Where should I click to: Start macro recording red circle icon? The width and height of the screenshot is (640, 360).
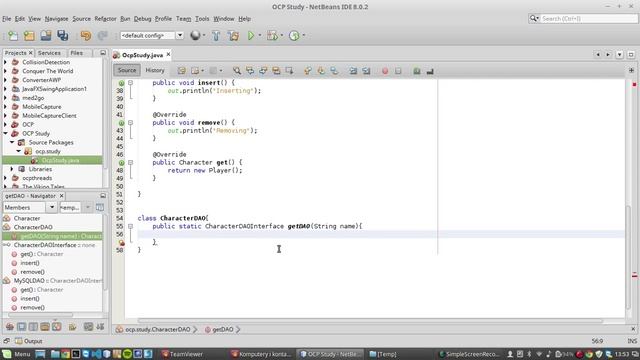pos(385,71)
